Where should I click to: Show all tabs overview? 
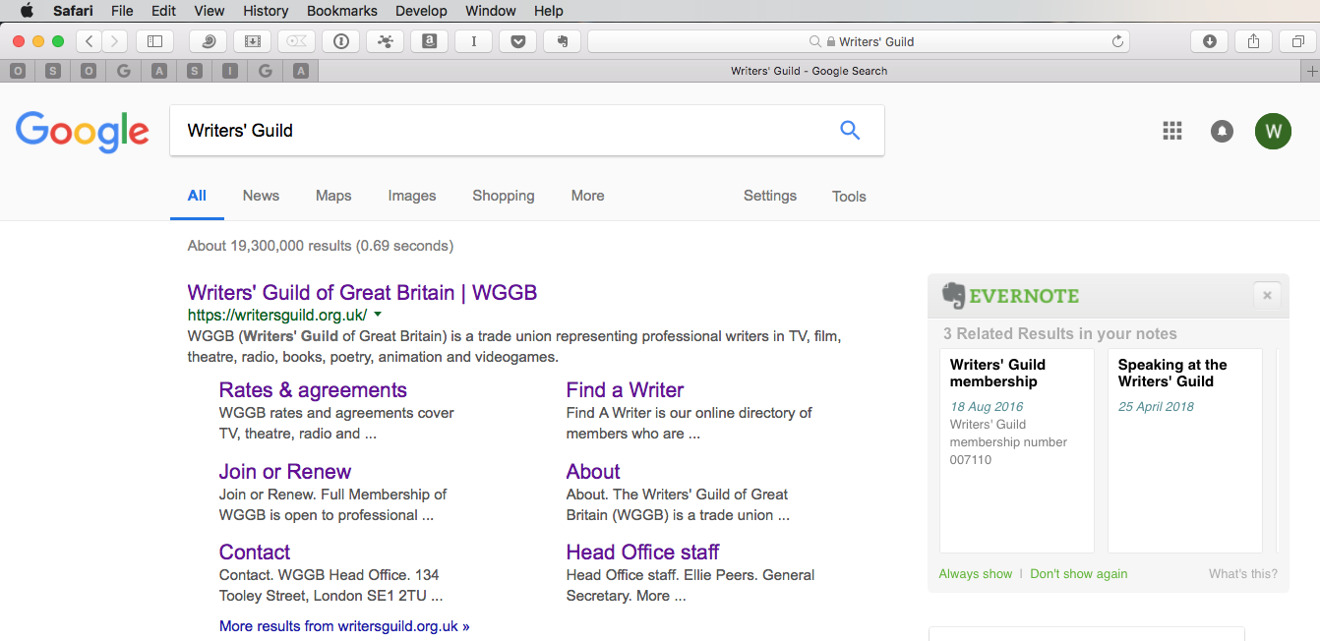[x=1297, y=41]
